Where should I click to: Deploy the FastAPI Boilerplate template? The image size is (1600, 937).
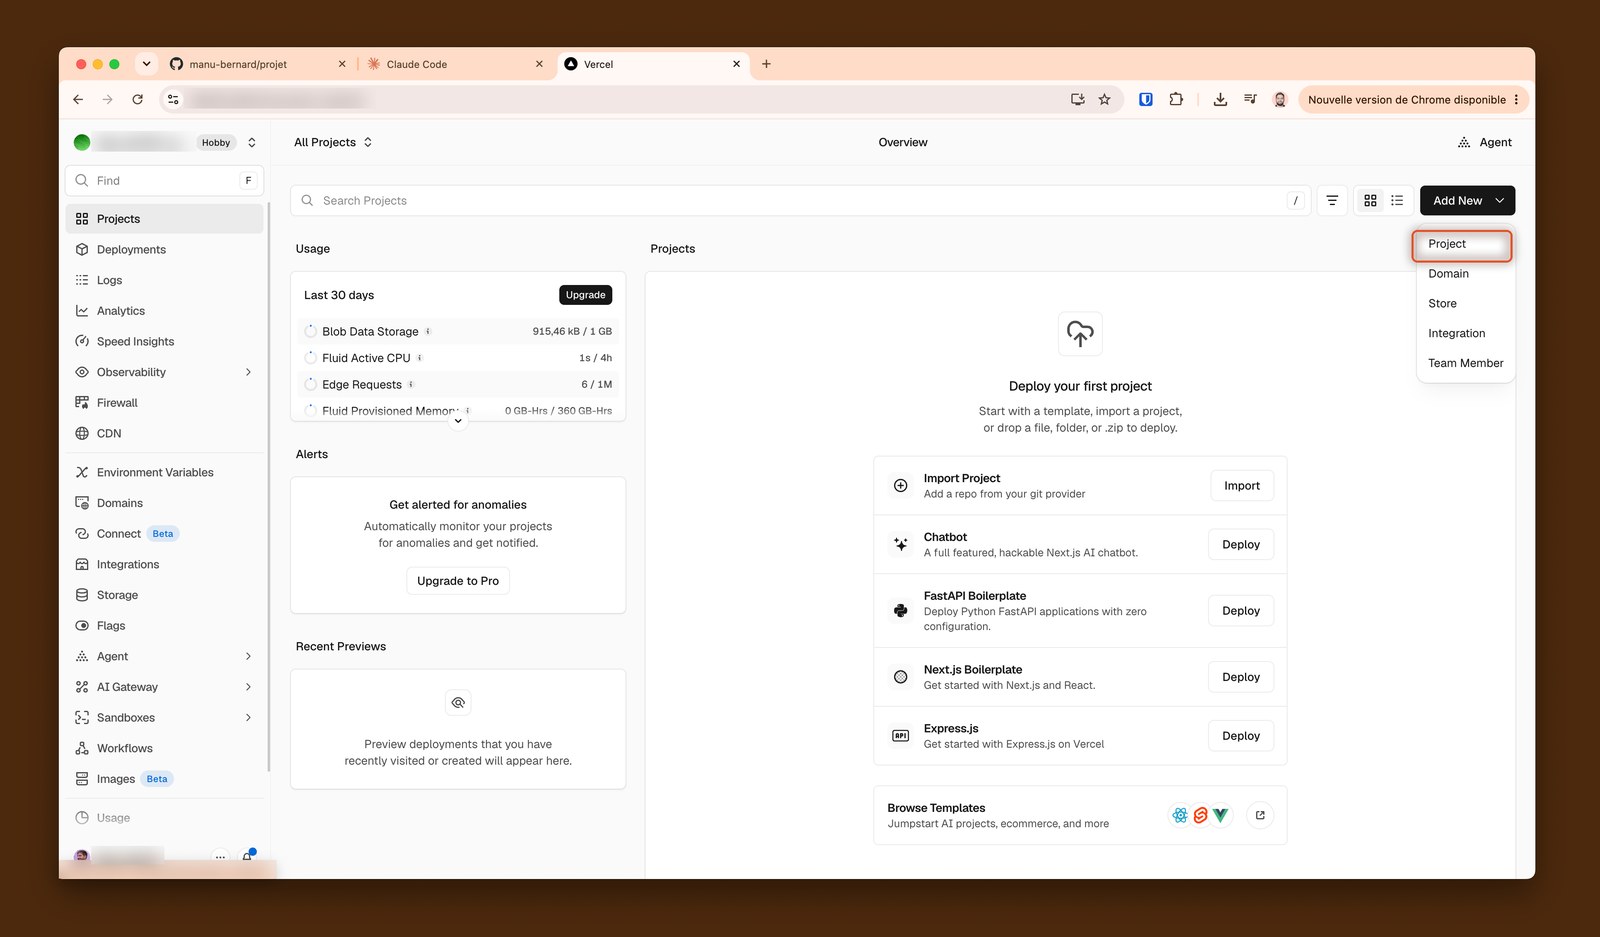(x=1241, y=611)
